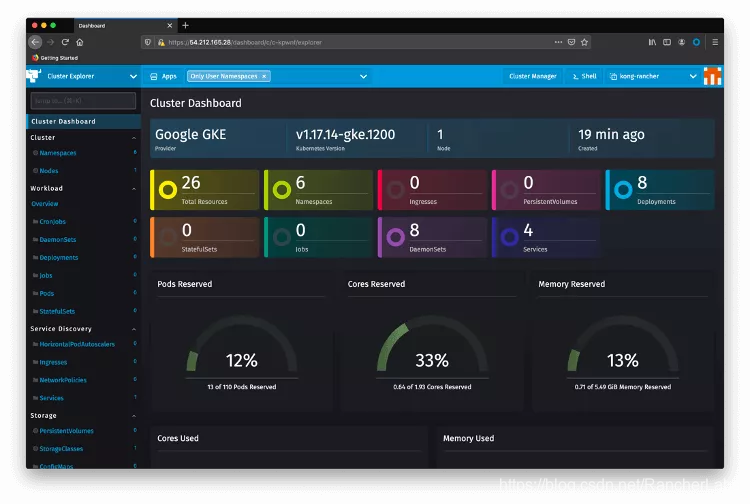Viewport: 750px width, 504px height.
Task: Open Workload Overview link
Action: pyautogui.click(x=44, y=204)
